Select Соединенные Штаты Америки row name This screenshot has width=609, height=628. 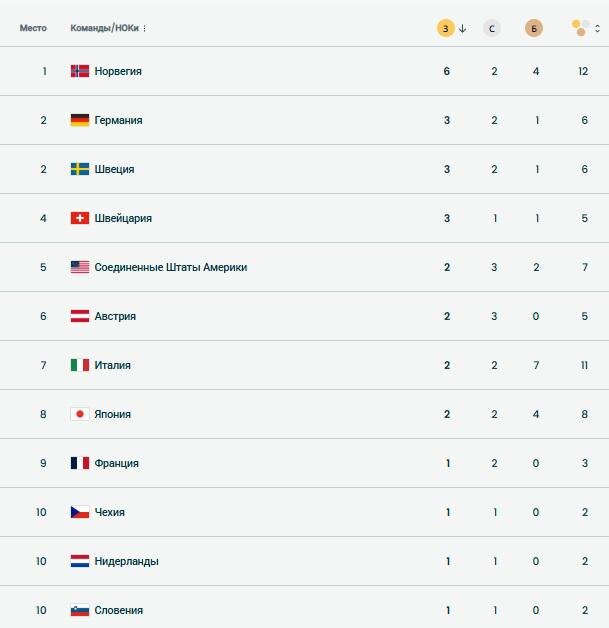coord(170,267)
